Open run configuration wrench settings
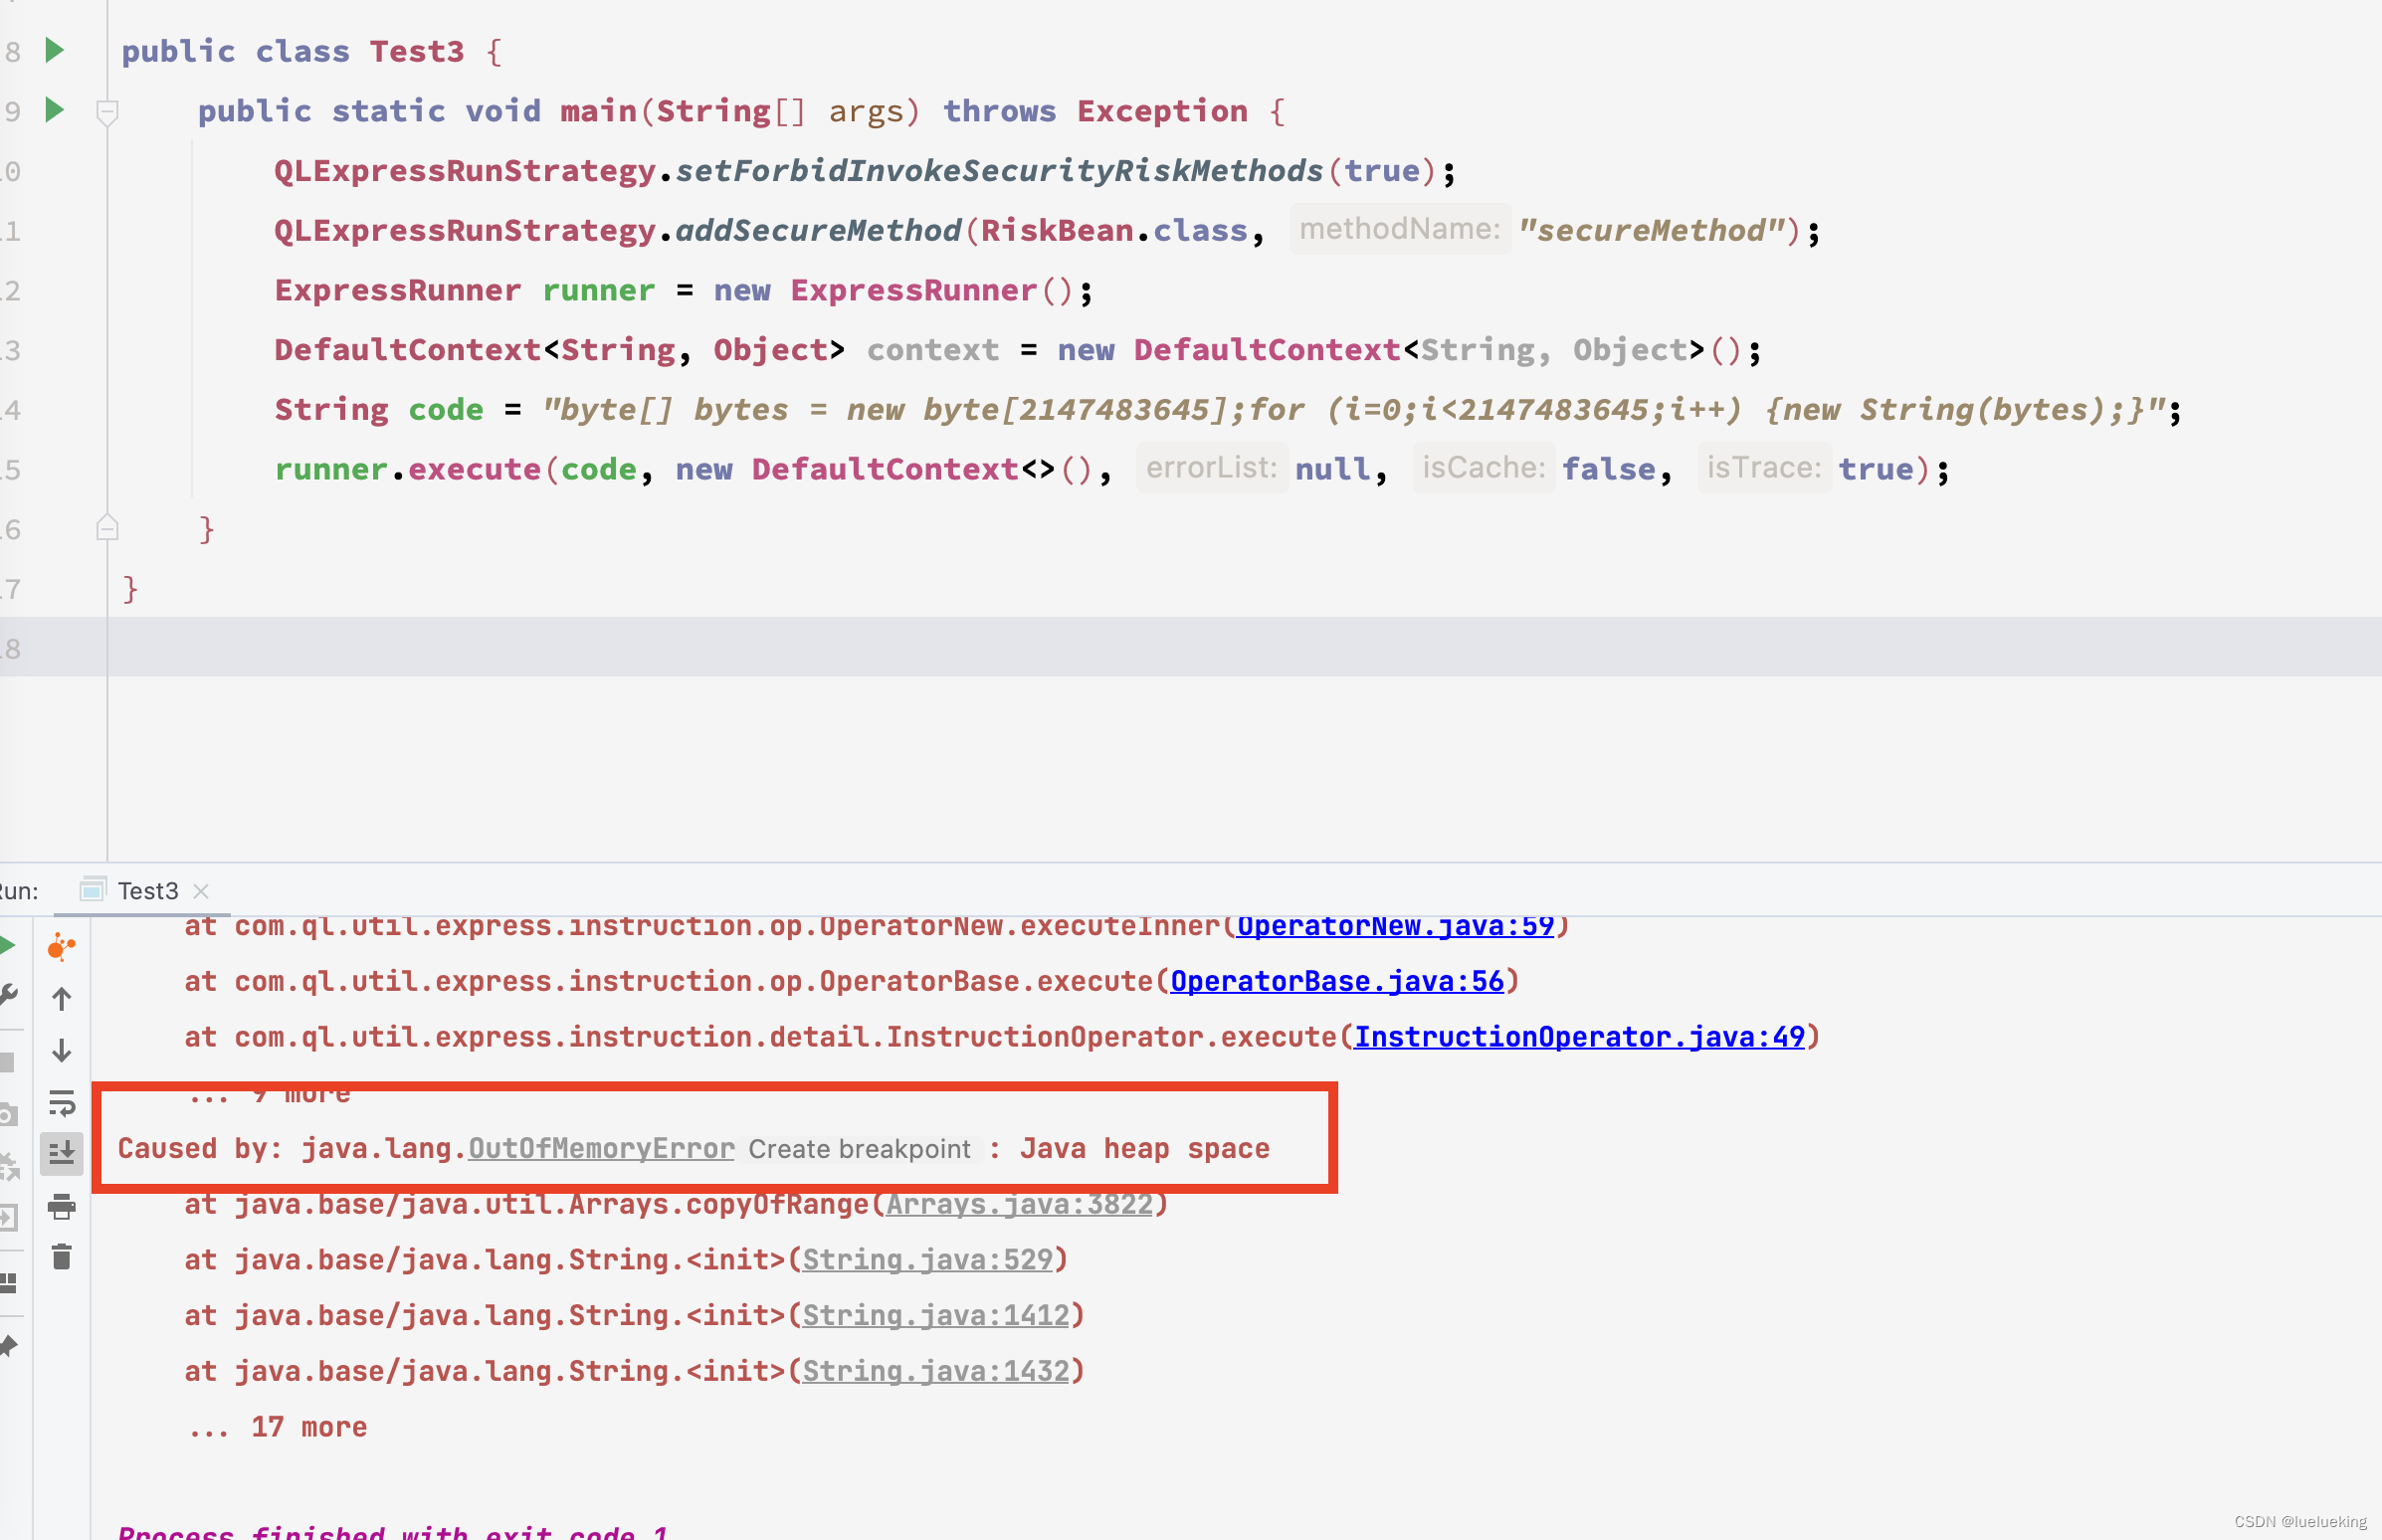2382x1540 pixels. pos(8,995)
